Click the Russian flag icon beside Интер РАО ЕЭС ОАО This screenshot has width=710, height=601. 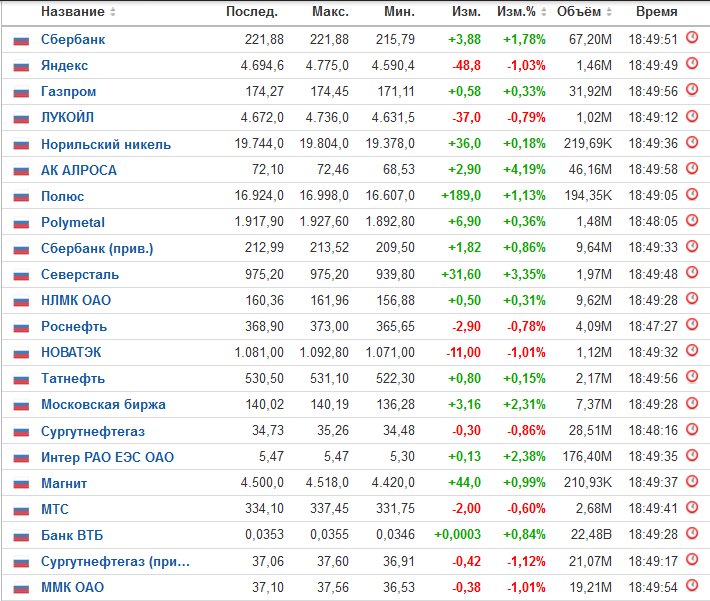tap(21, 458)
